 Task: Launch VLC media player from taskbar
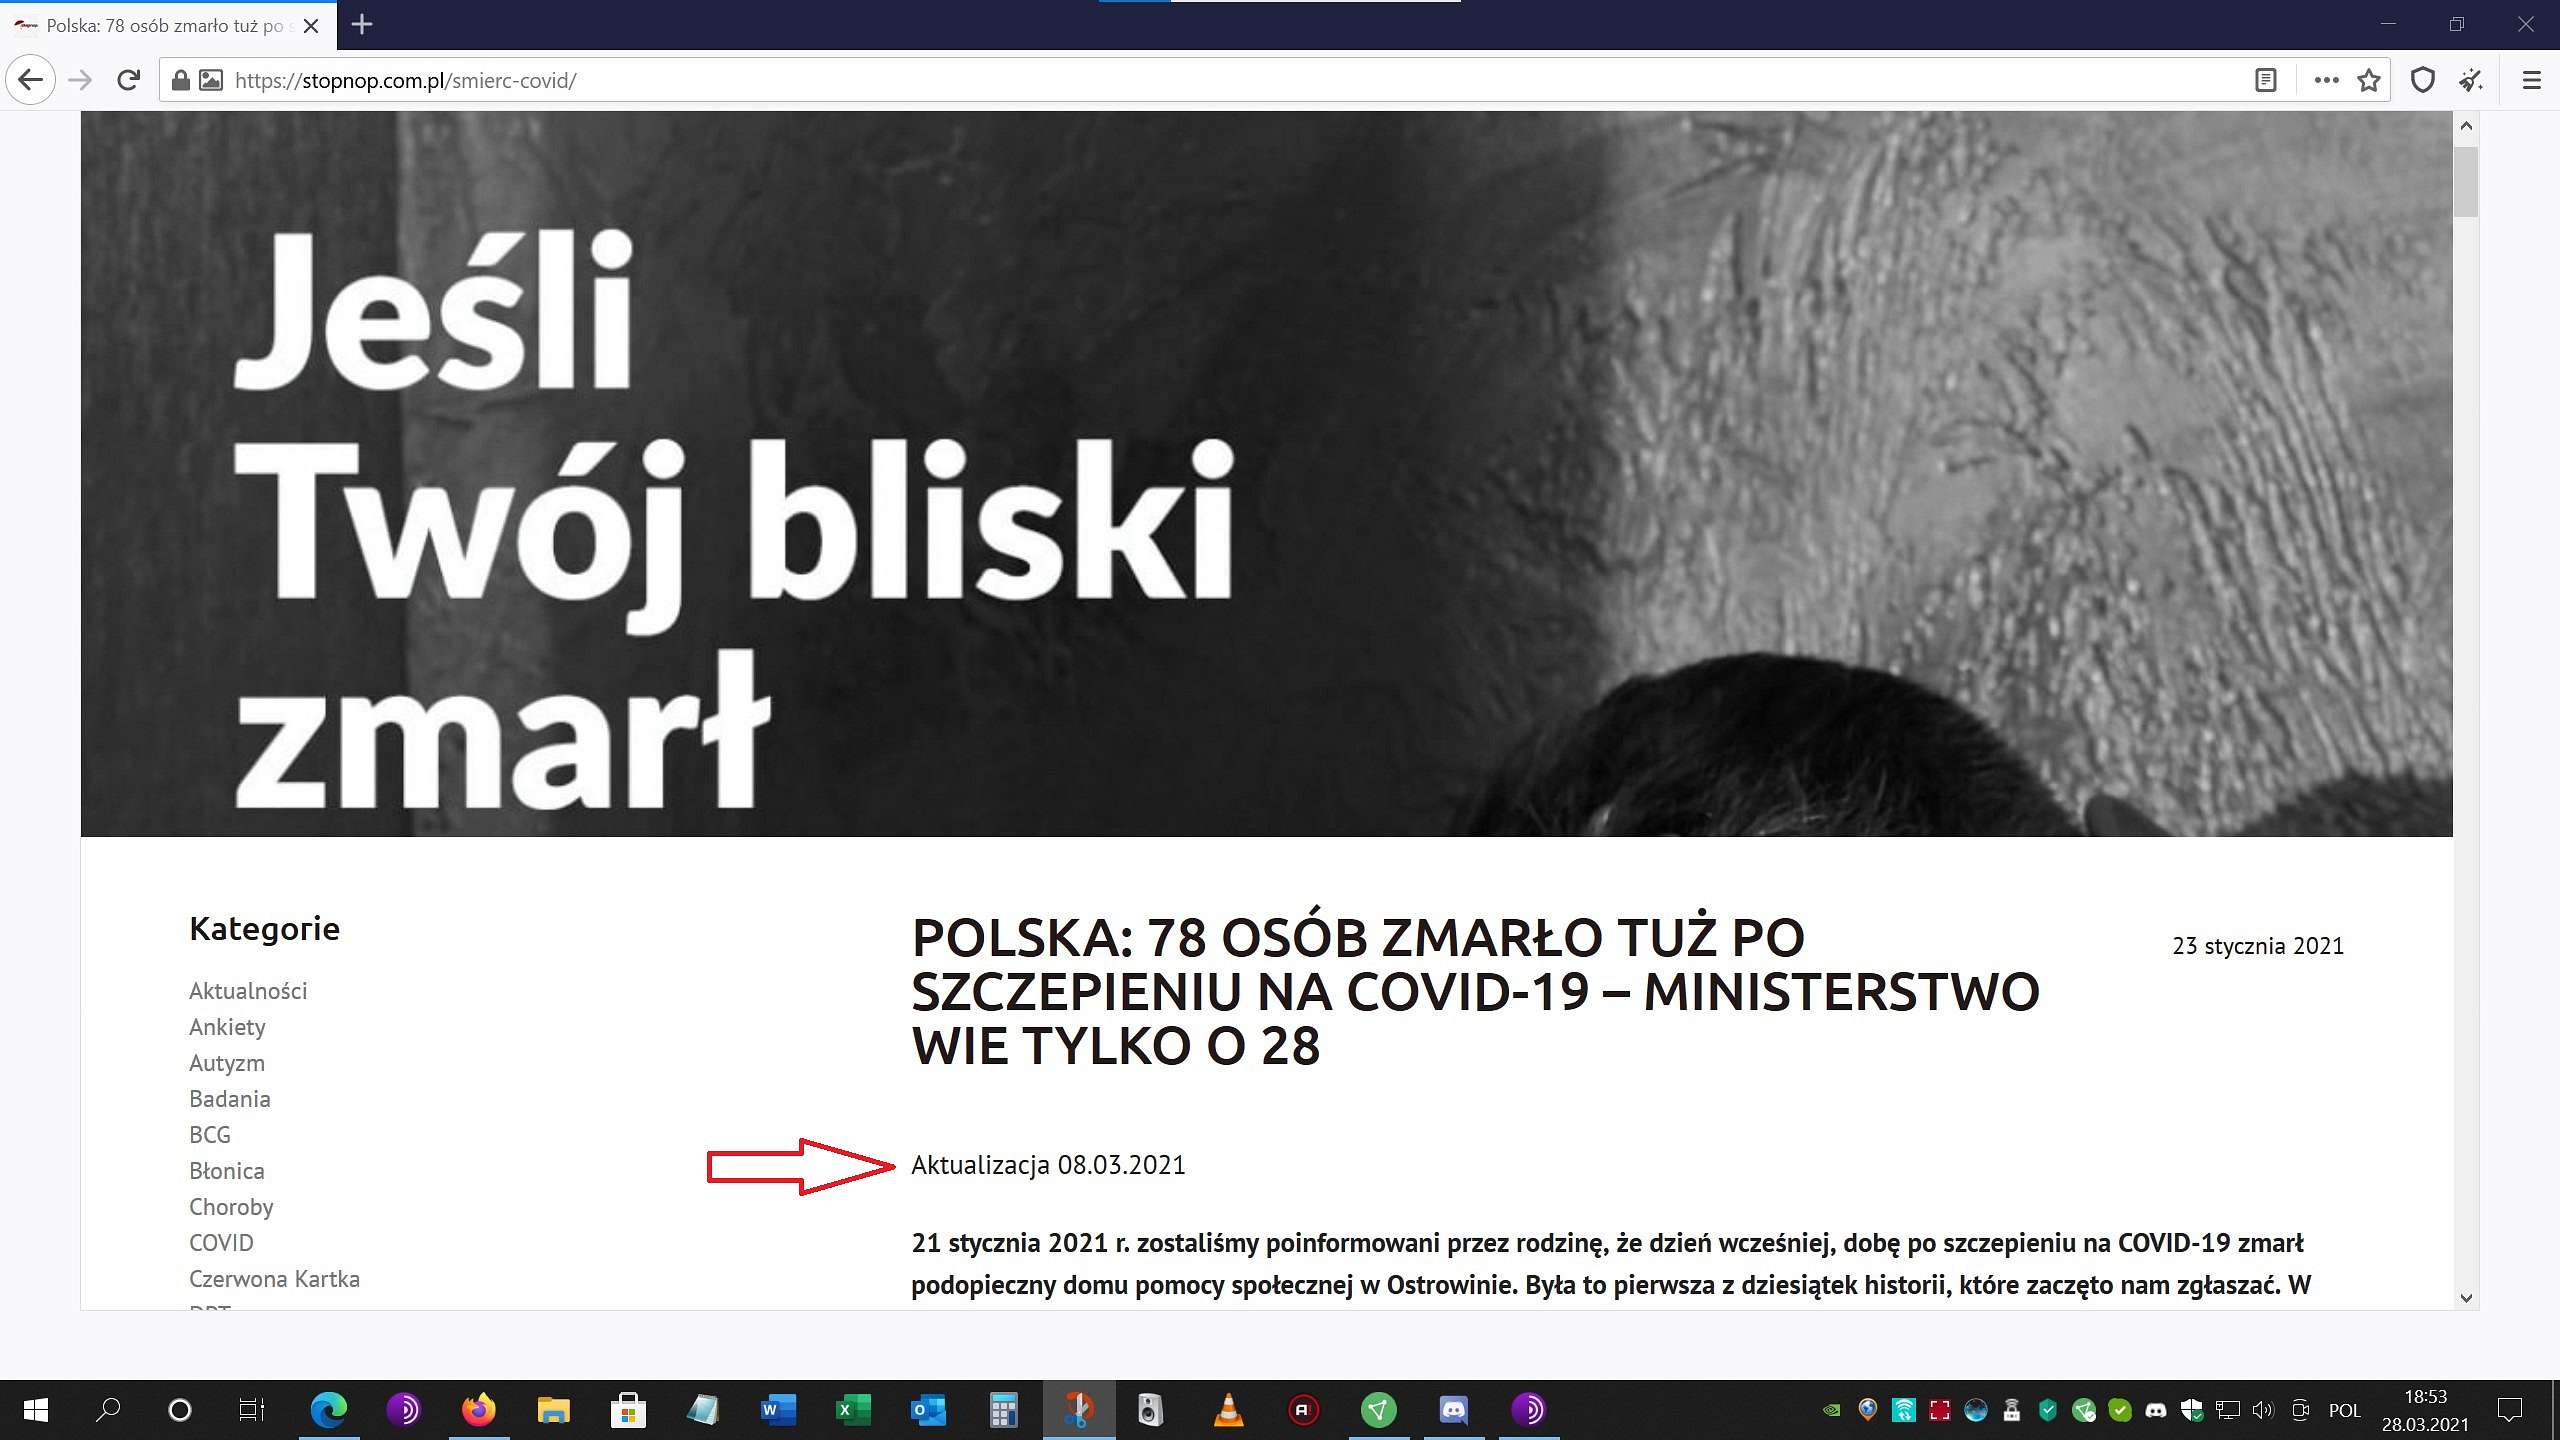click(x=1228, y=1410)
